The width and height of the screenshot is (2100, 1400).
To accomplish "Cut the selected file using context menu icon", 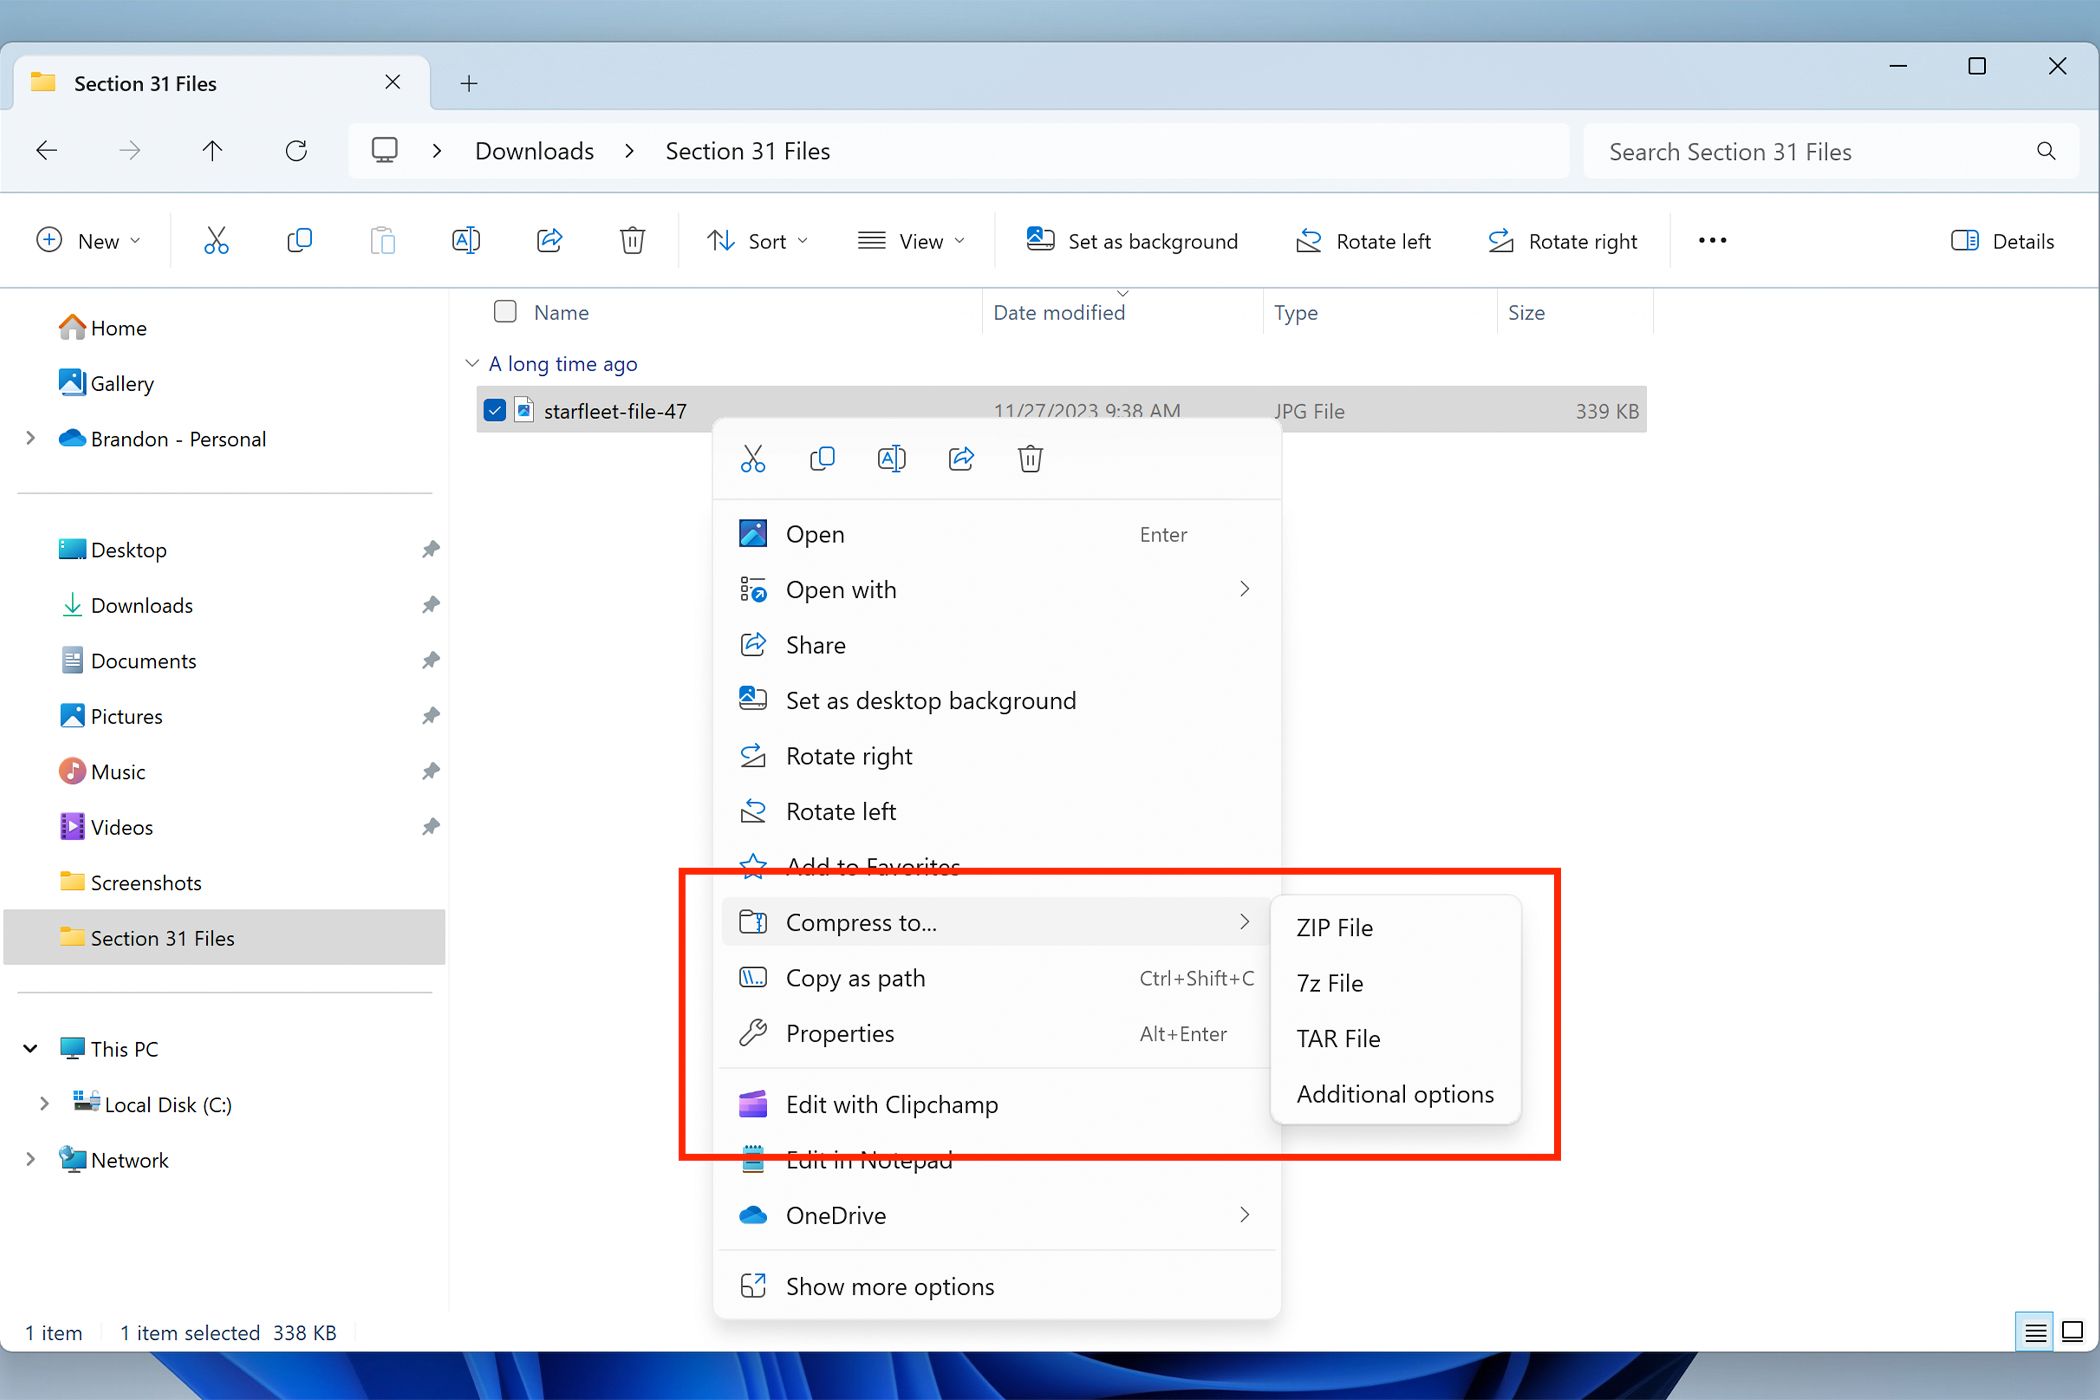I will tap(752, 458).
